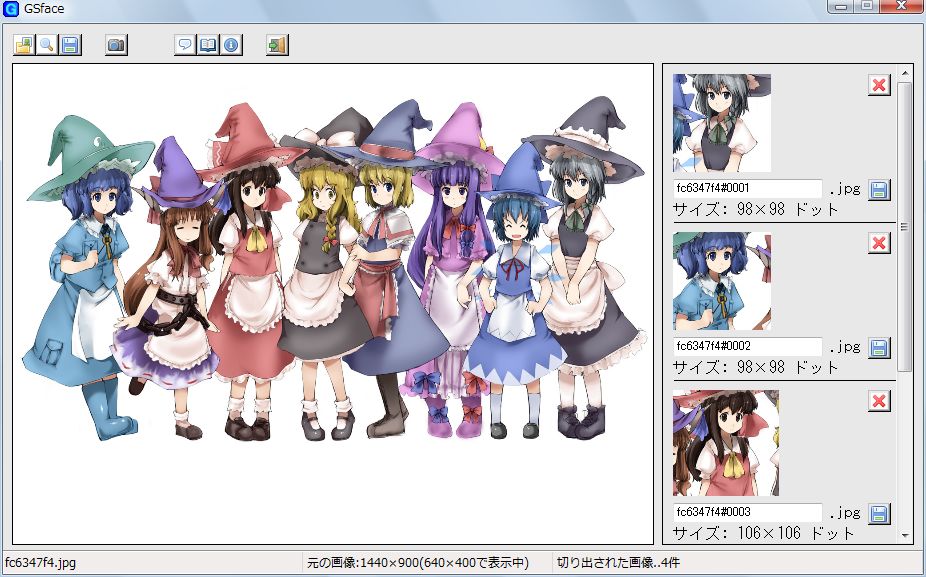The image size is (926, 577).
Task: Delete cropped image fc6347f4#0001 with red X
Action: point(879,85)
